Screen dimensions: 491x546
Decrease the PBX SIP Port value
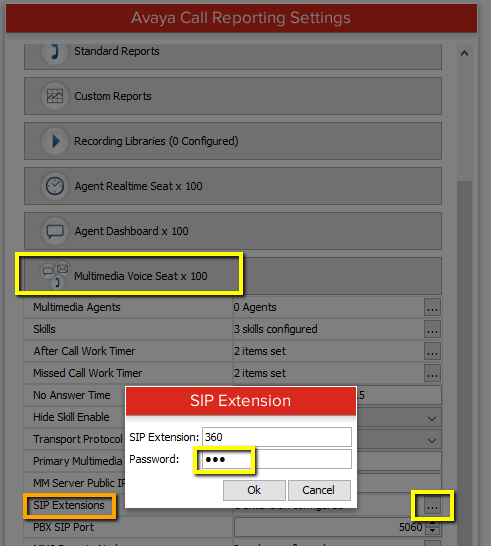[x=432, y=531]
